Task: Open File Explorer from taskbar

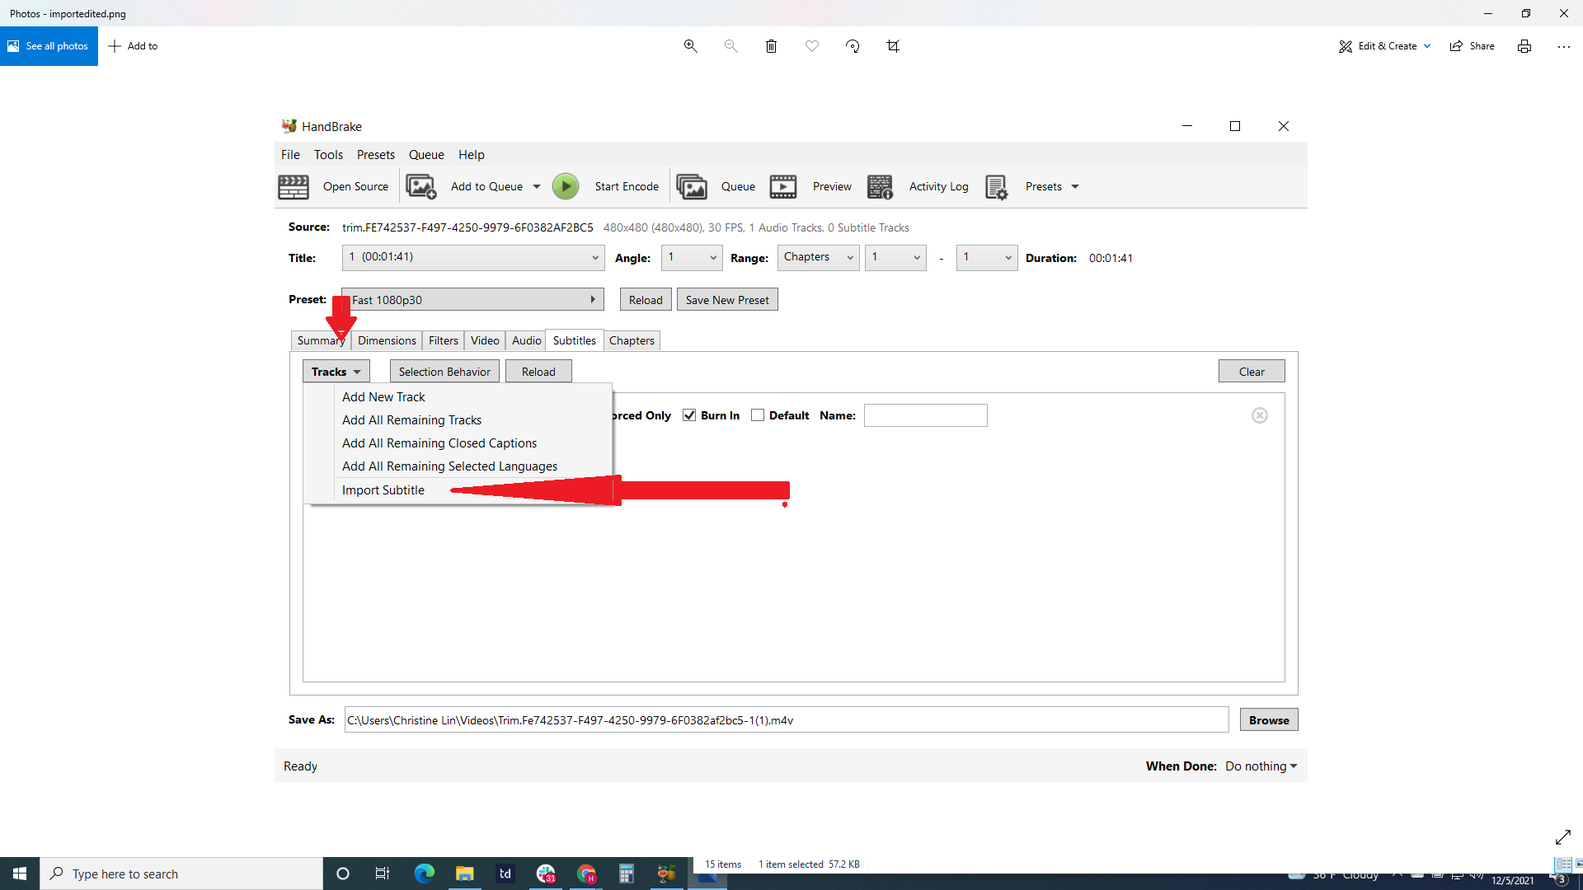Action: point(464,873)
